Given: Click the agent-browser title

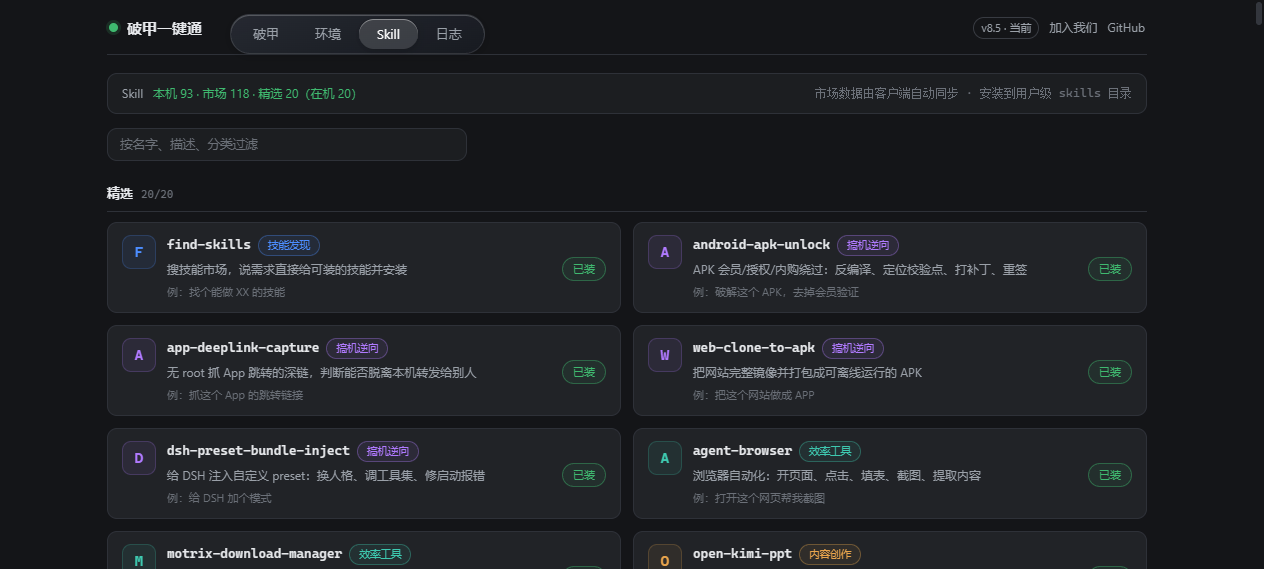Looking at the screenshot, I should point(742,451).
